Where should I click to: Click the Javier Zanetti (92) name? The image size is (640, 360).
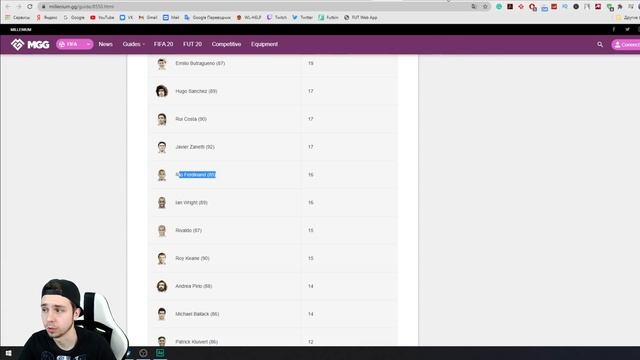pyautogui.click(x=195, y=147)
